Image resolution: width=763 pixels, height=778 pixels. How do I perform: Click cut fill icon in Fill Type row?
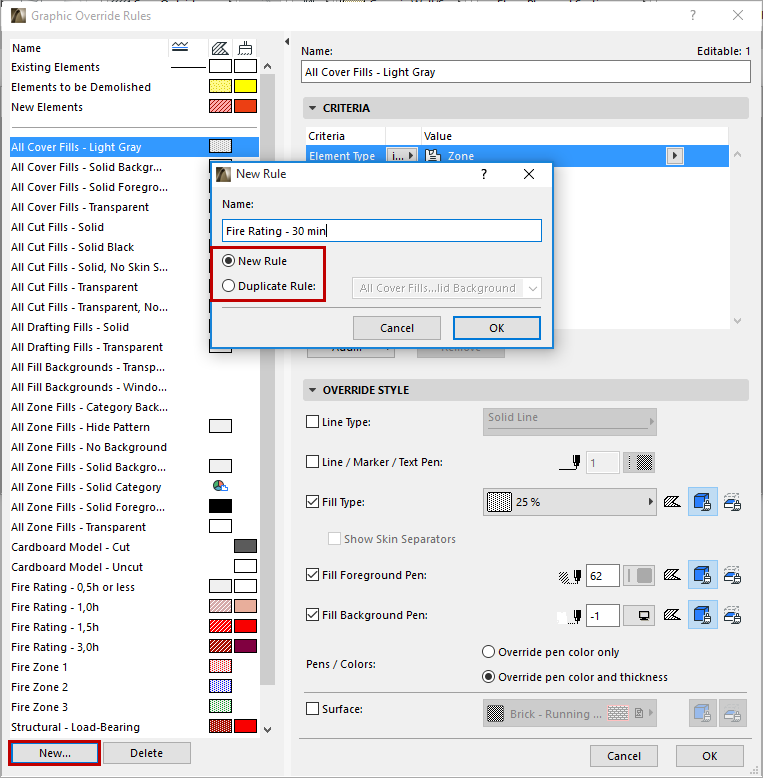pos(672,502)
